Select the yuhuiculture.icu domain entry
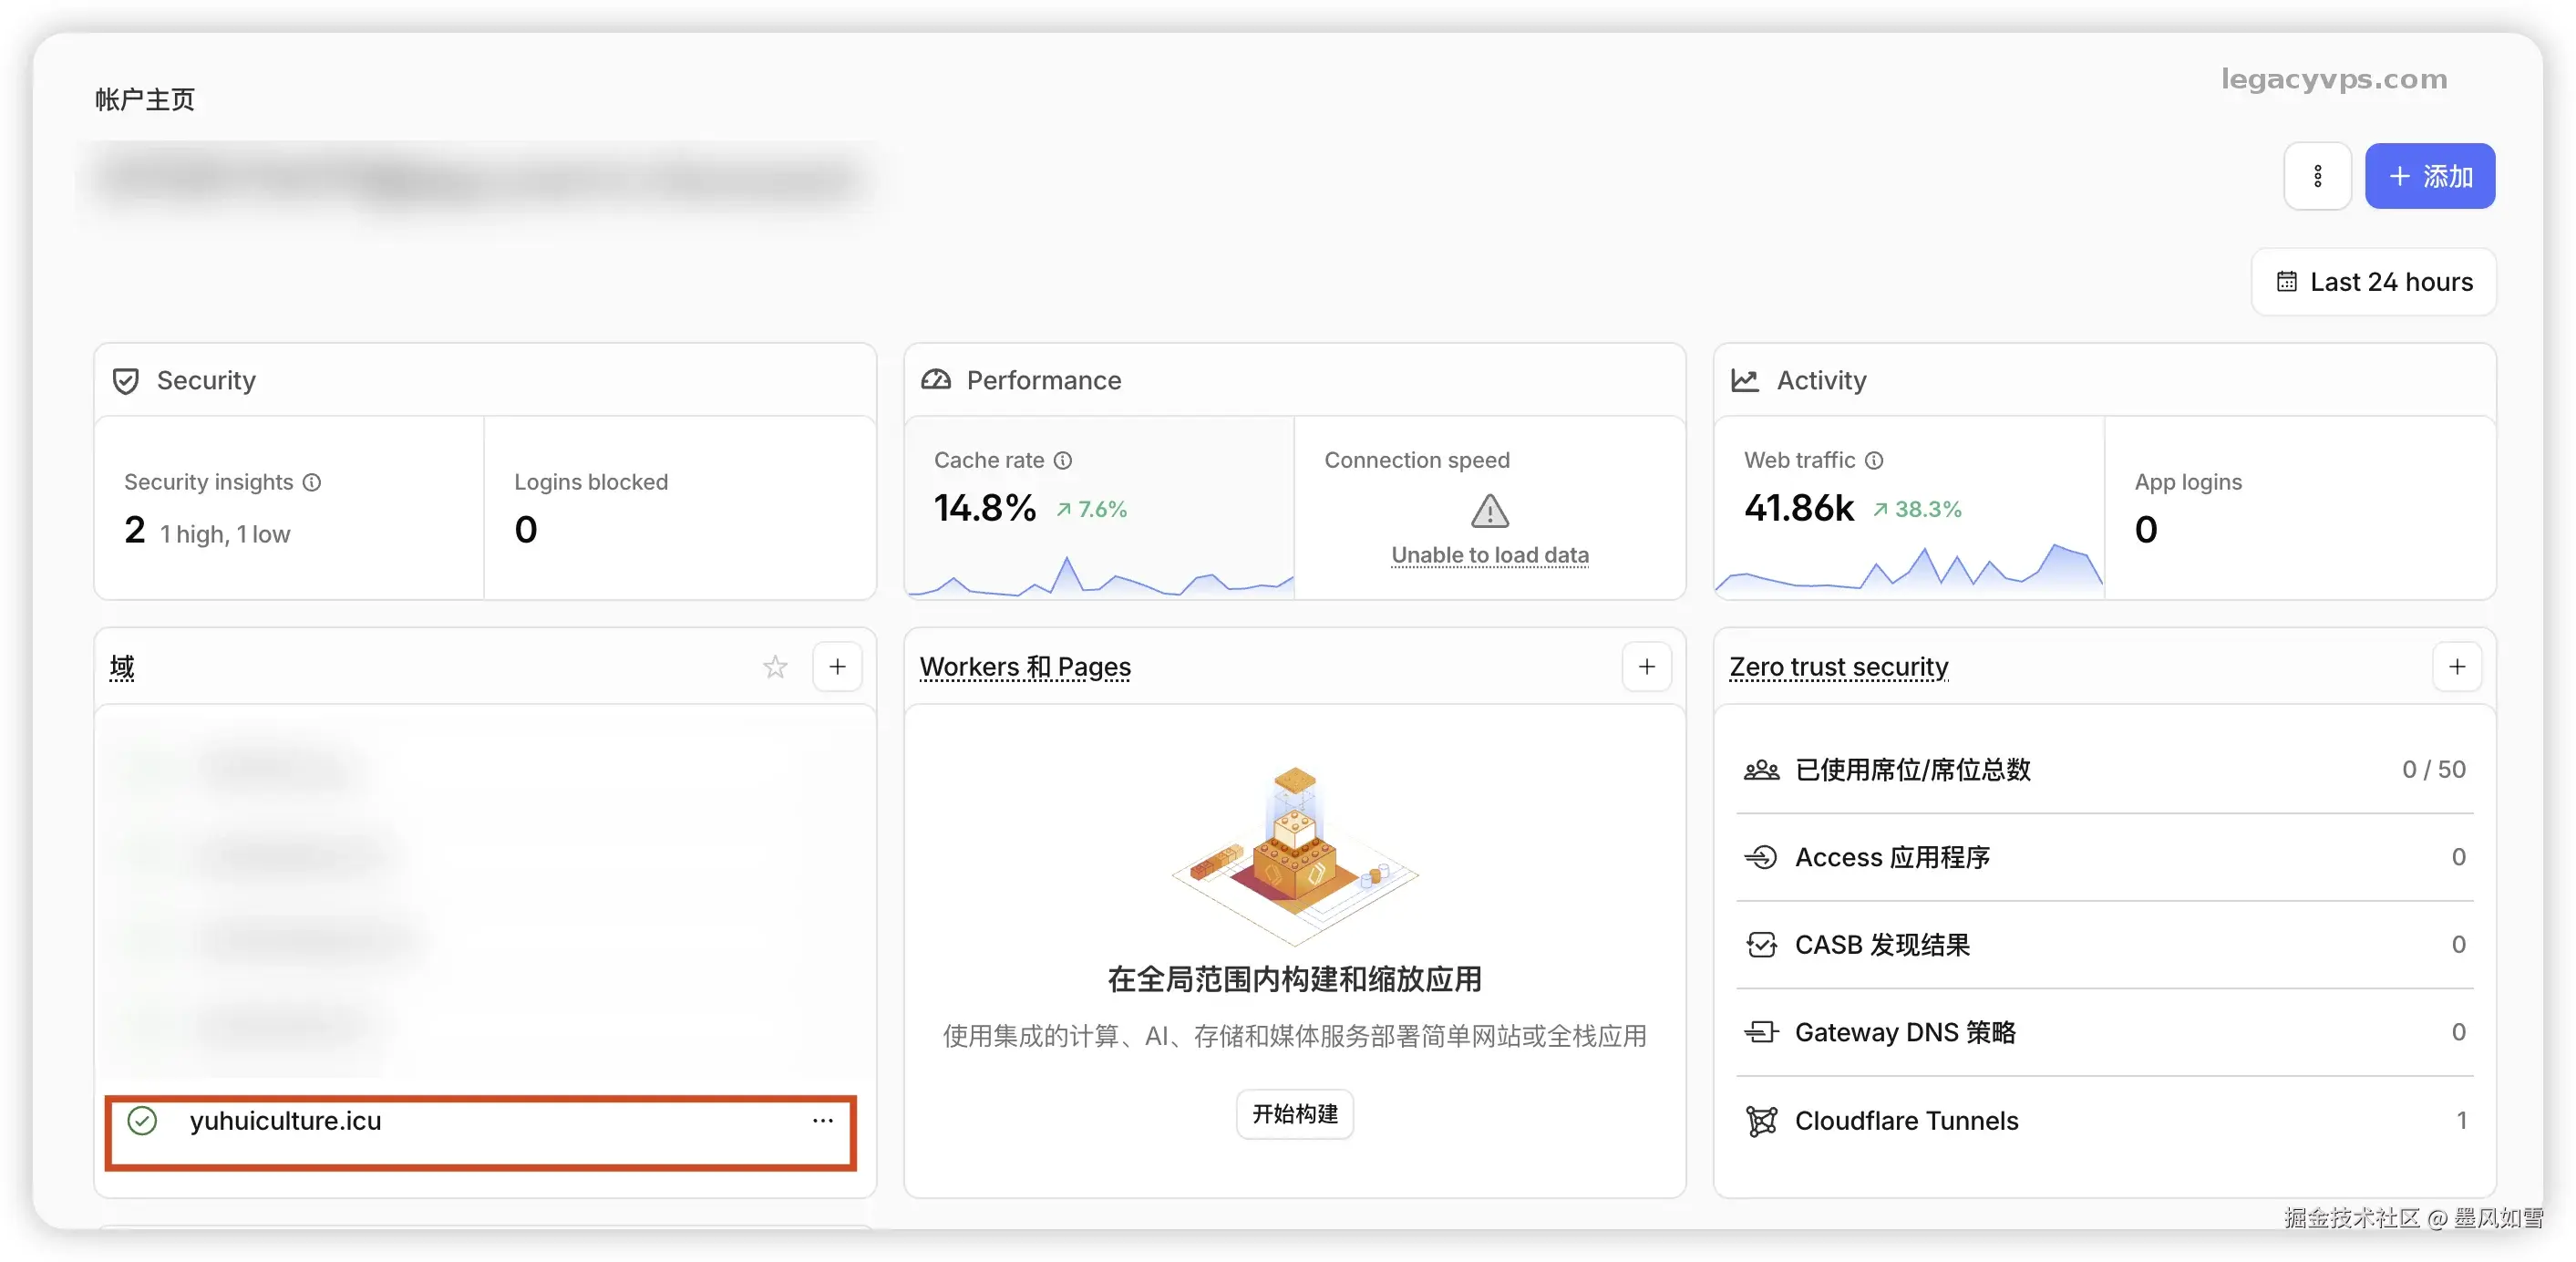2576x1262 pixels. 286,1121
